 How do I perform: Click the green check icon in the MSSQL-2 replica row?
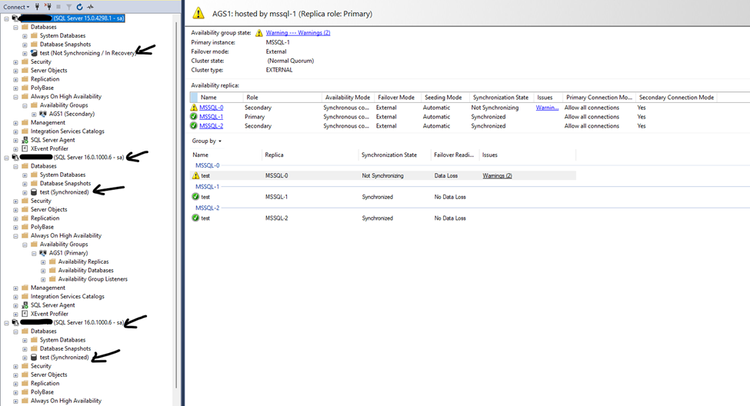tap(194, 126)
